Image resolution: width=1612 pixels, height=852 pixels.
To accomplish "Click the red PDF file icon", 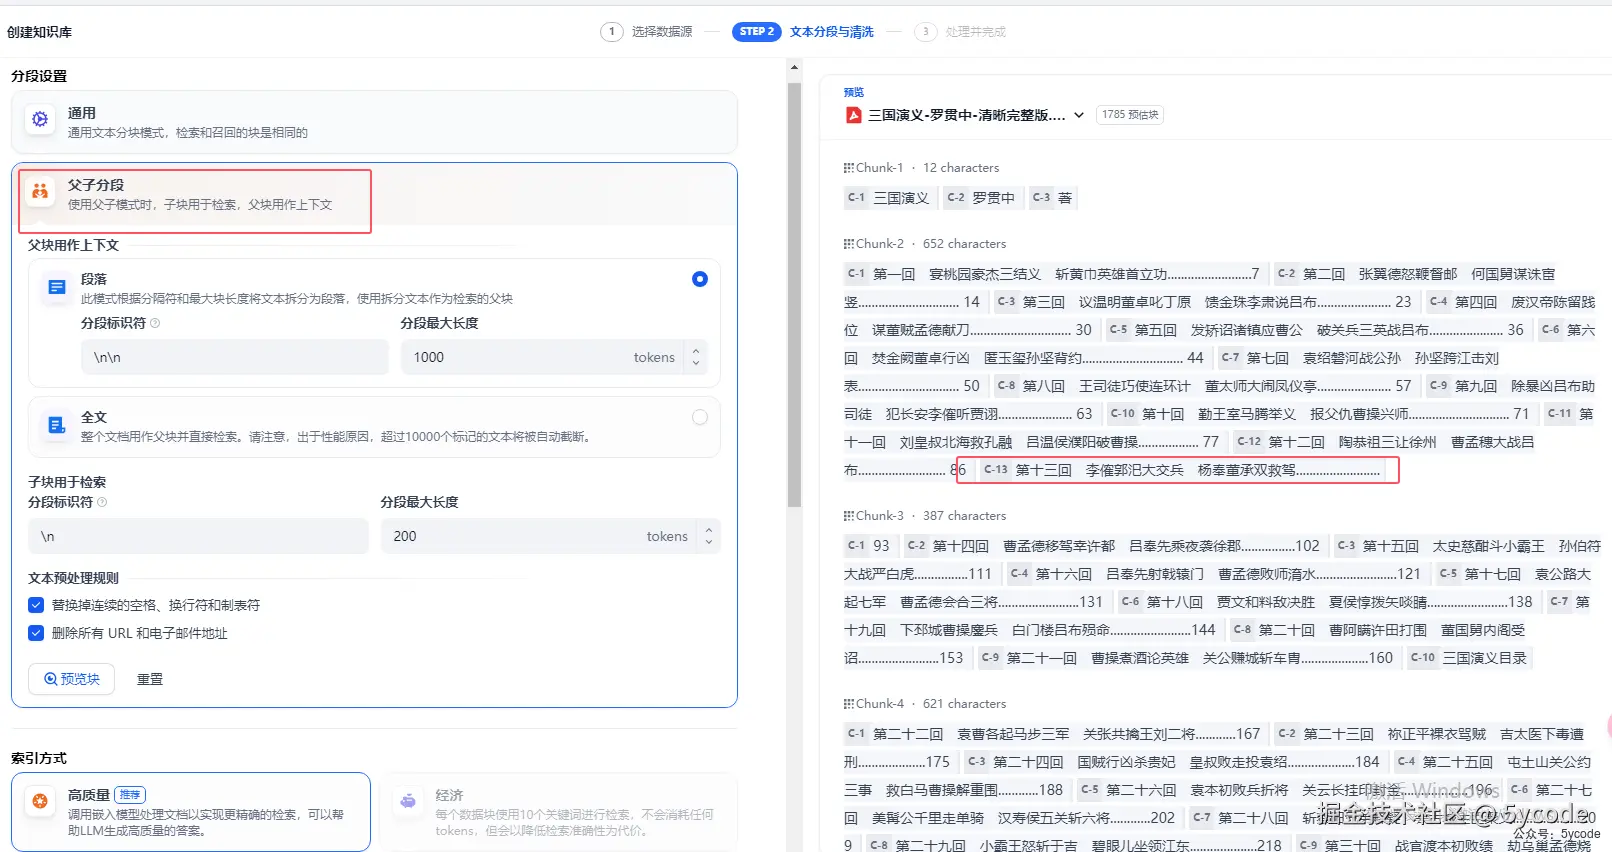I will pos(853,115).
